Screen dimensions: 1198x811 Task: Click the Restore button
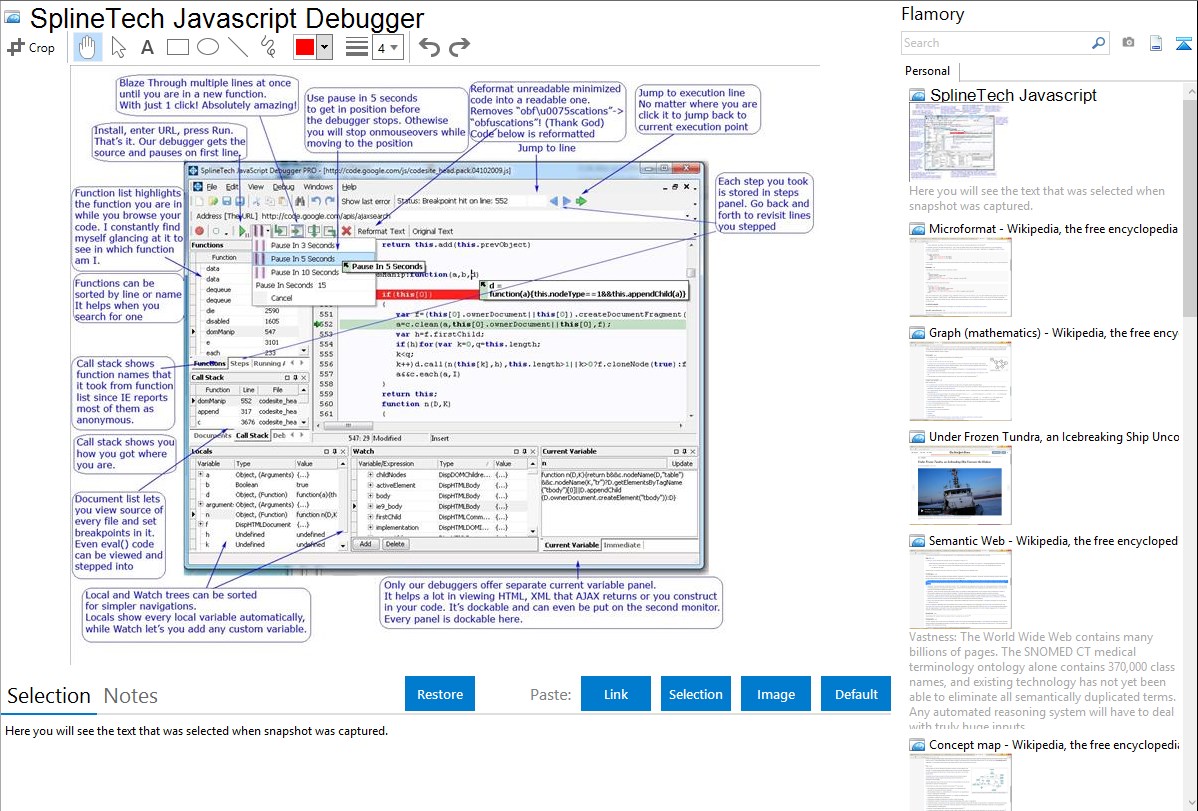[440, 694]
